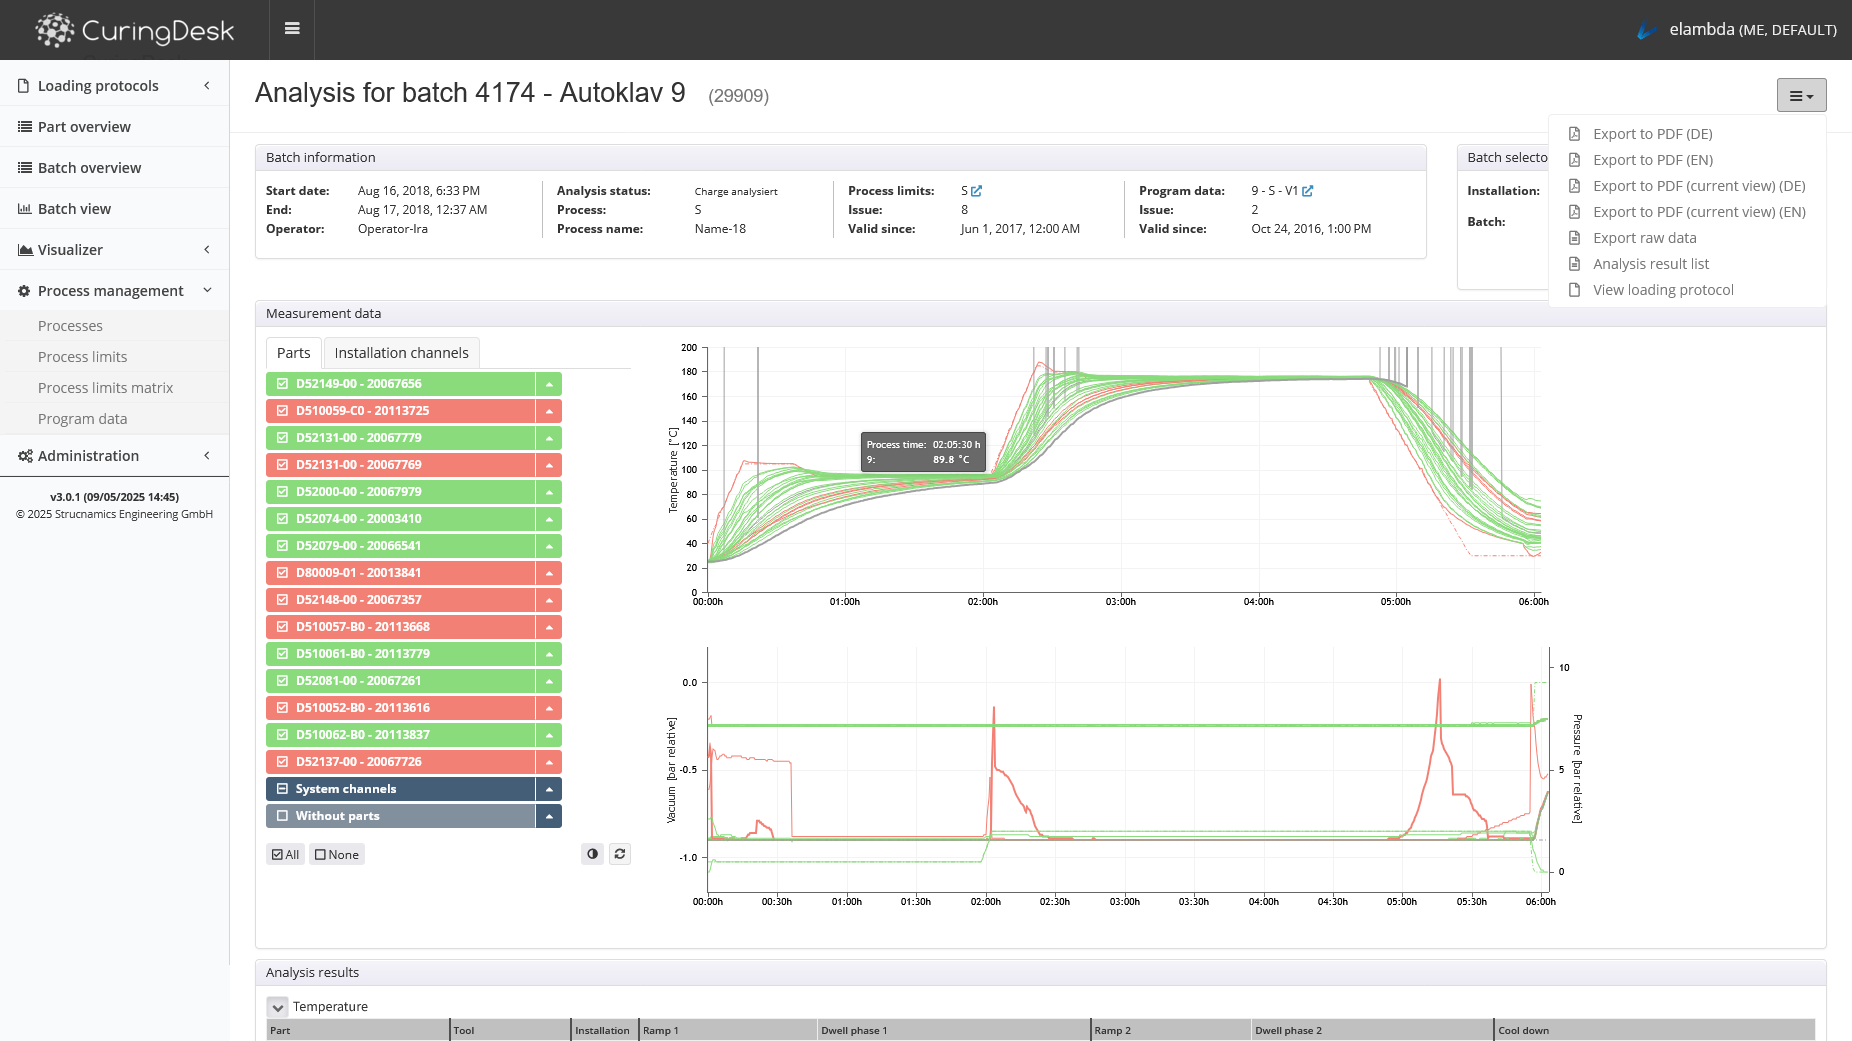Collapse the Temperature analysis results section
Viewport: 1852px width, 1041px height.
click(278, 1007)
